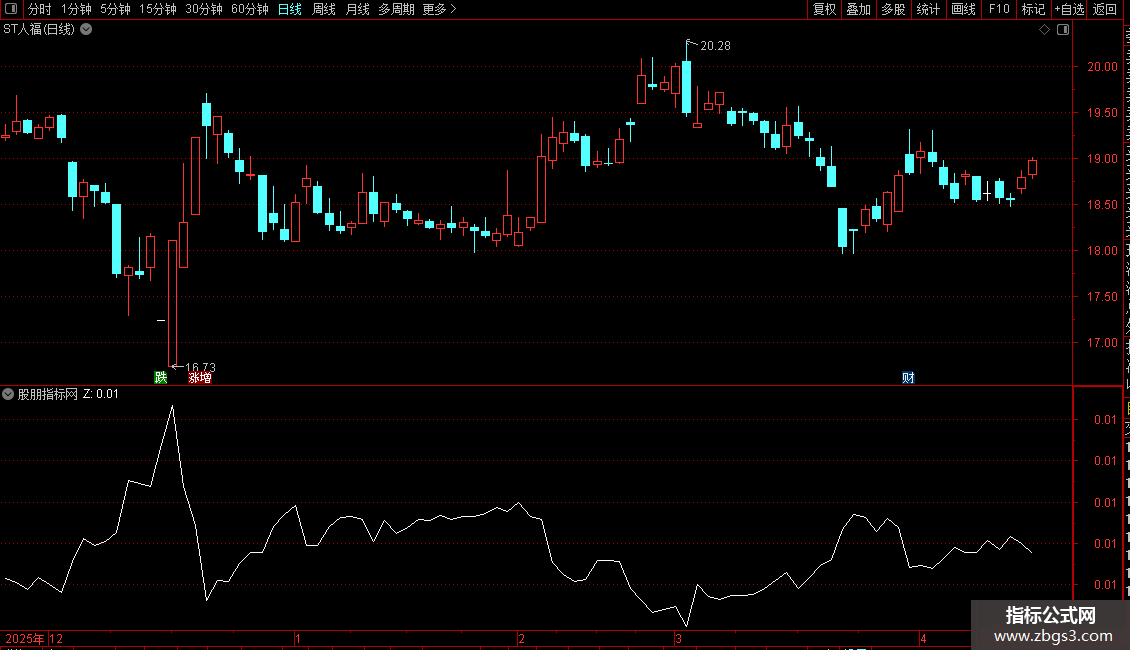1130x650 pixels.
Task: Open the 股朋指标网 indicator dropdown circle
Action: coord(8,394)
